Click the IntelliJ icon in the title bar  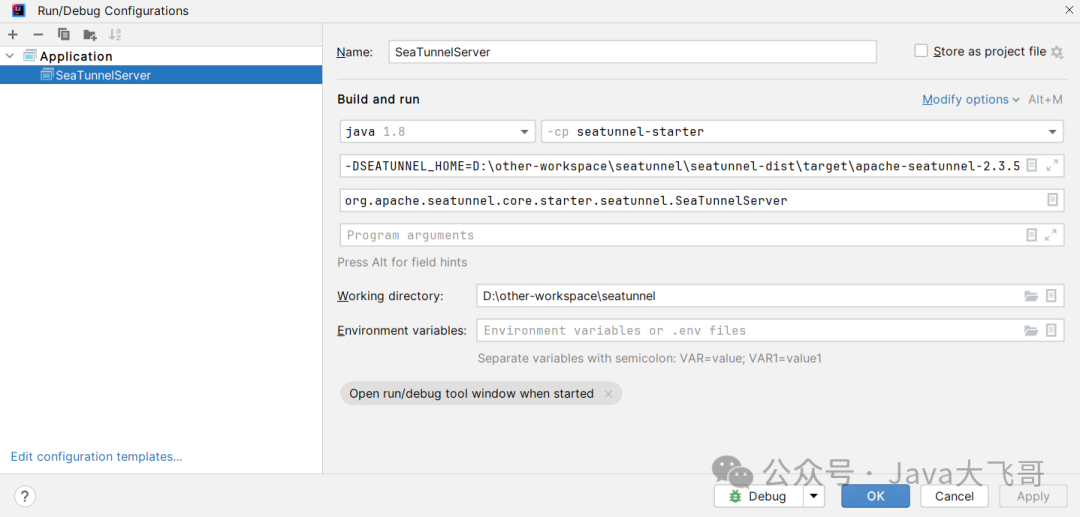click(19, 10)
